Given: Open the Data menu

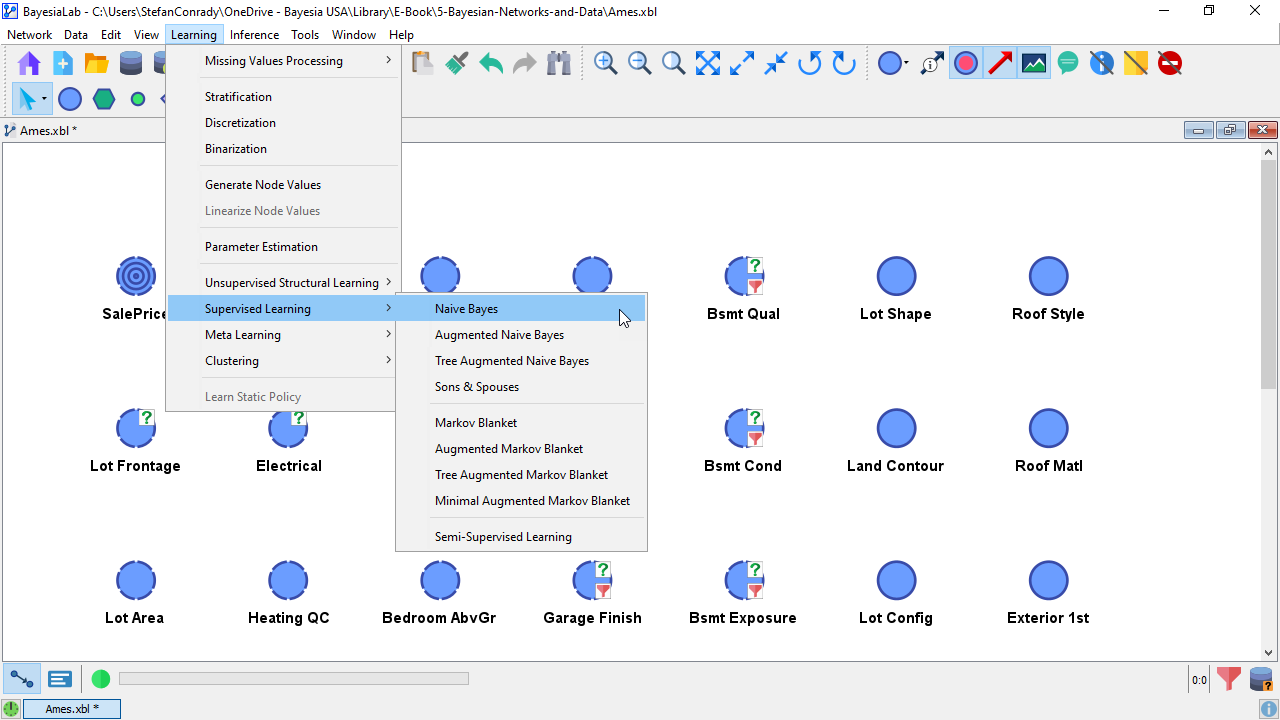Looking at the screenshot, I should (76, 35).
